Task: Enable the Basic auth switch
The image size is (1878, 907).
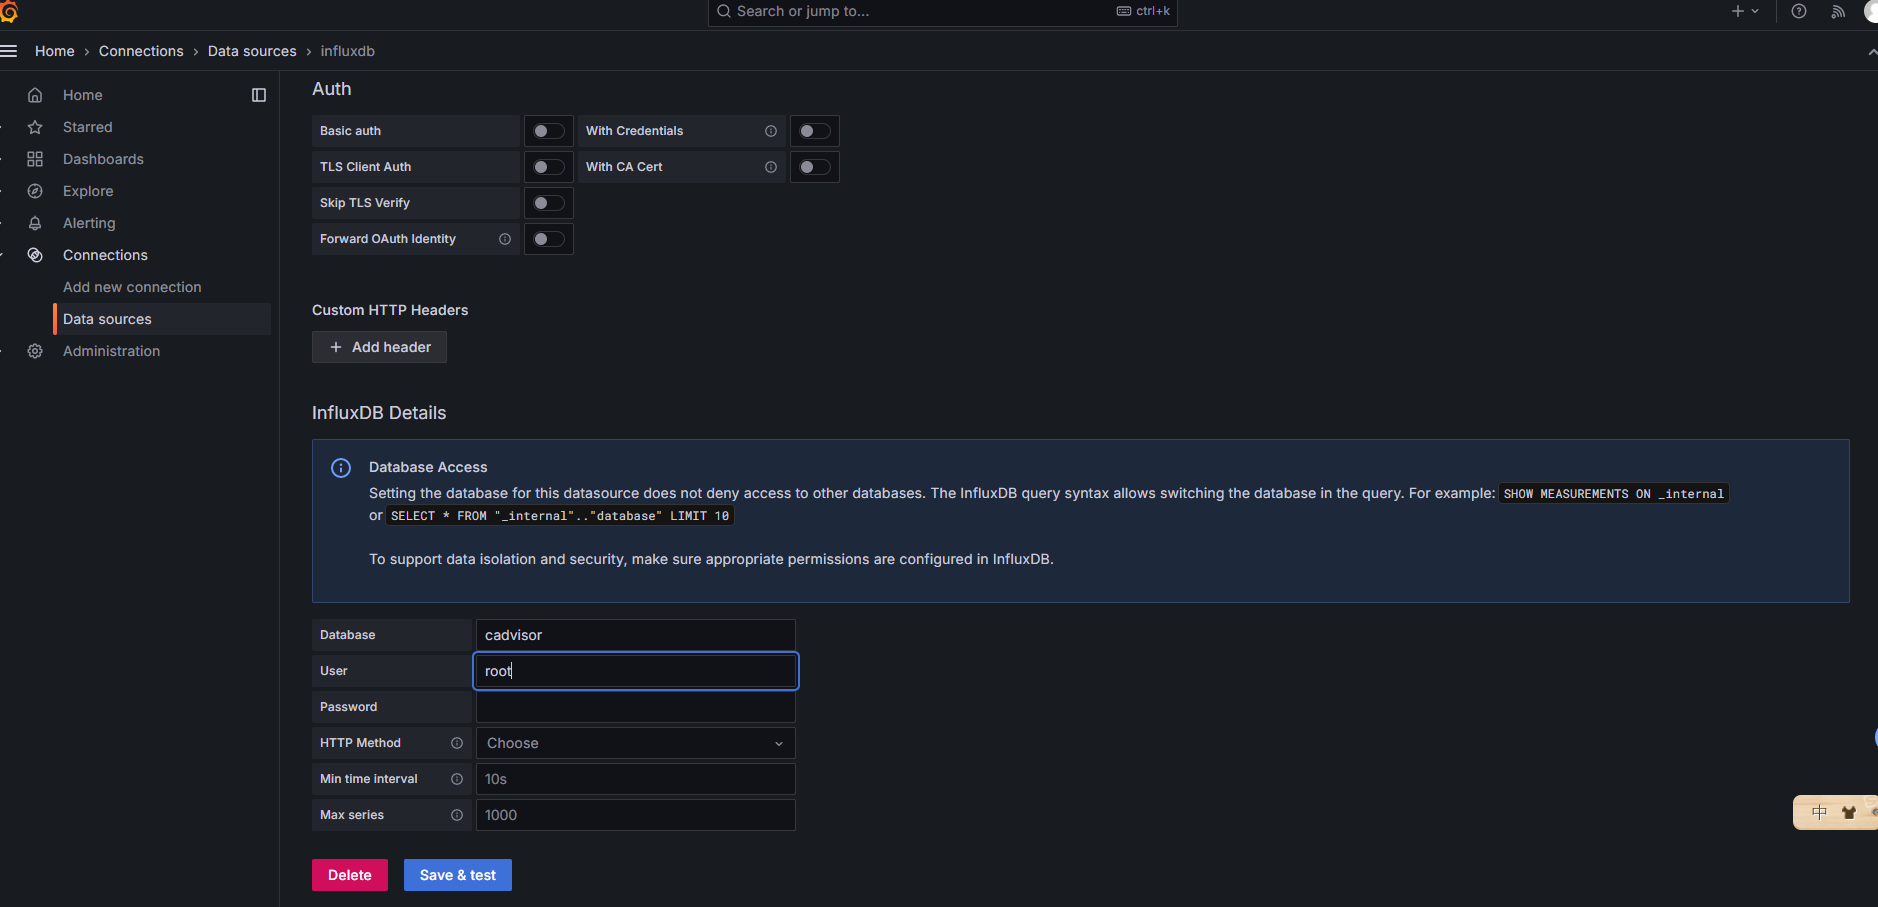Action: [549, 131]
